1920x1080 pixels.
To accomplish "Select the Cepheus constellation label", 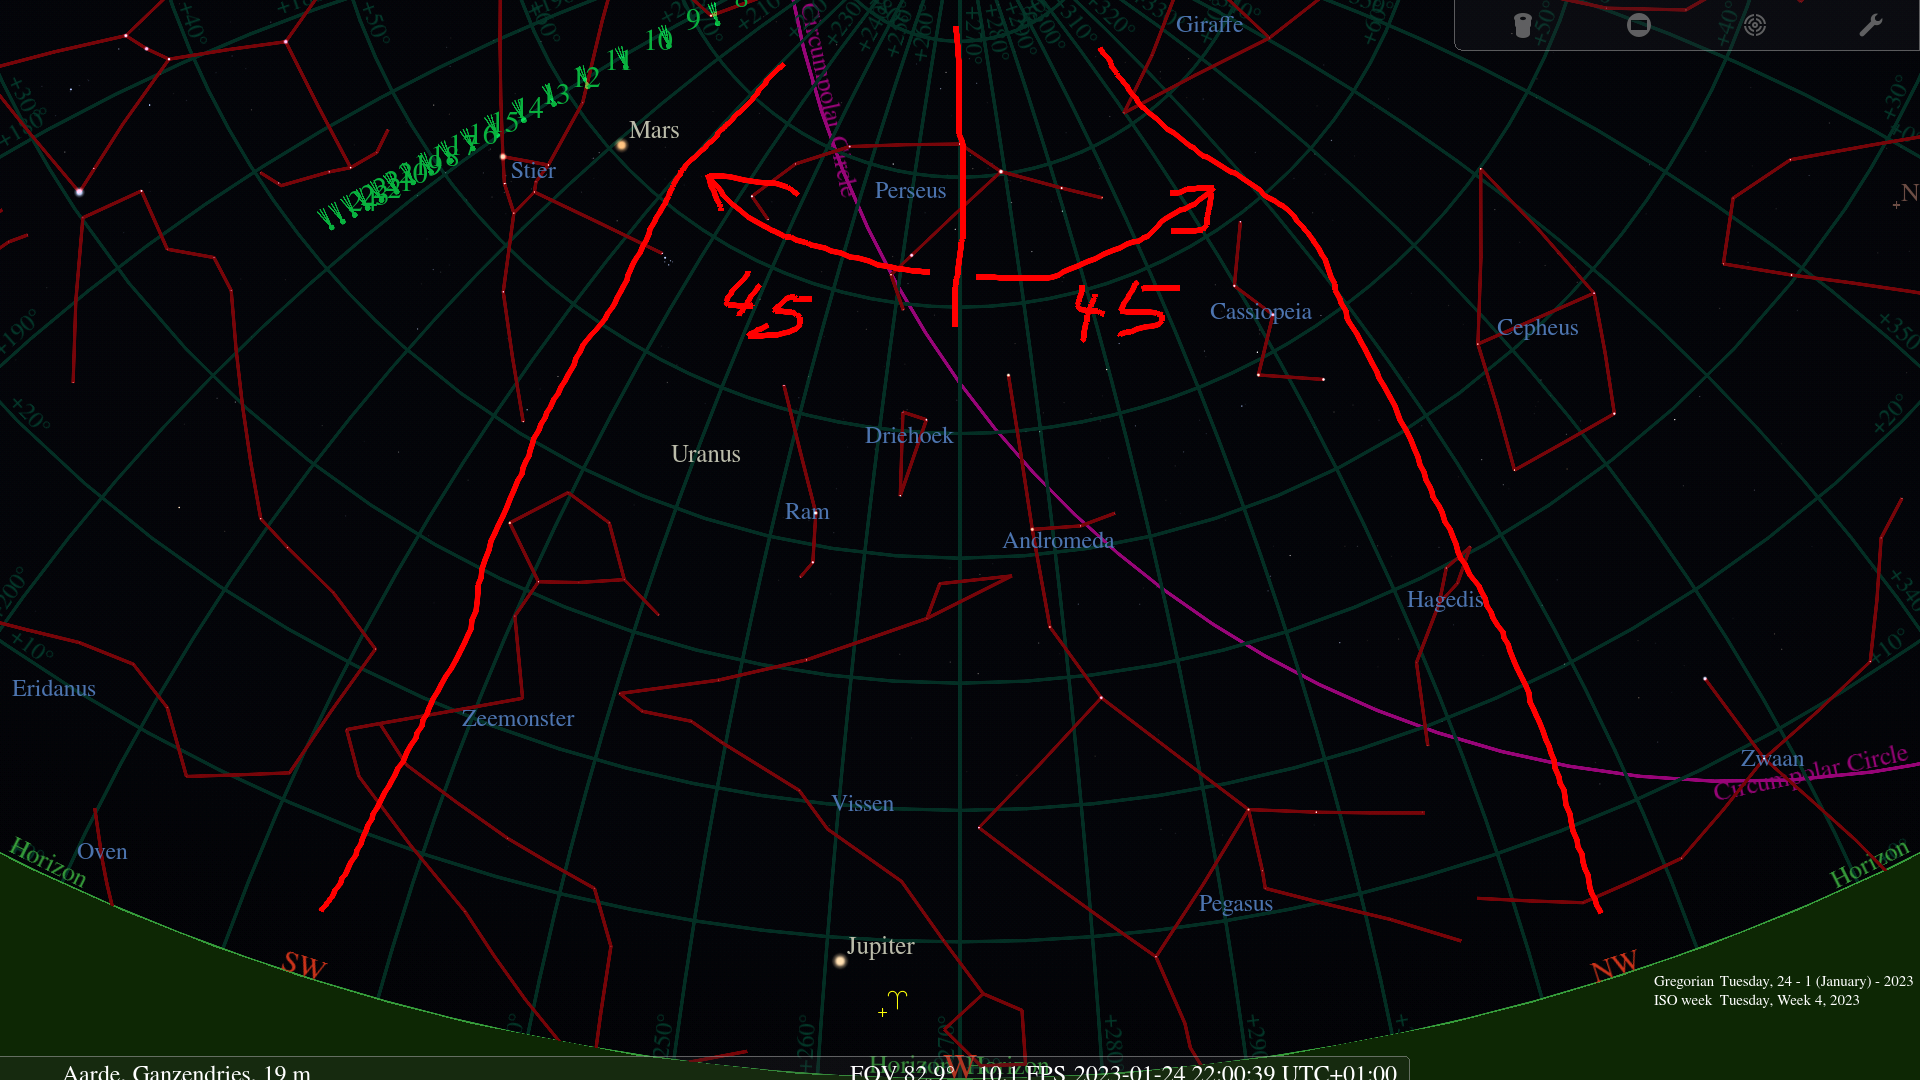I will click(1537, 327).
